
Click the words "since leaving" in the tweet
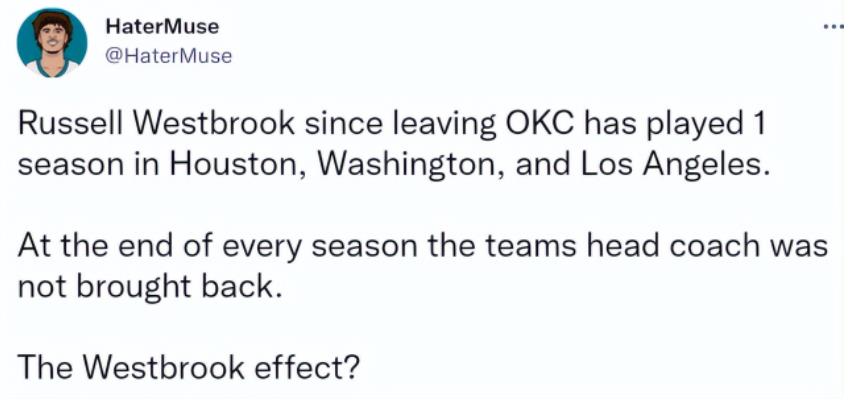pos(400,126)
